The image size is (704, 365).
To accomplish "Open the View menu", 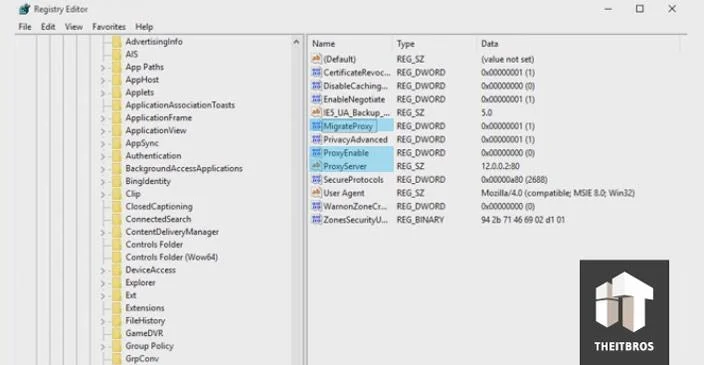I will coord(74,27).
